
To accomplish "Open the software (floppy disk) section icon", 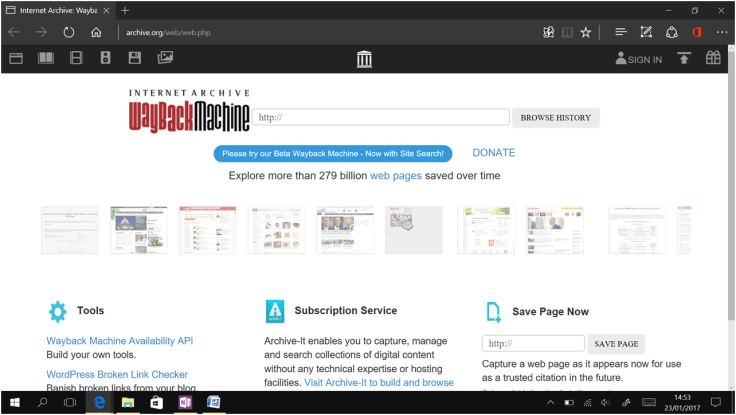I will [x=135, y=59].
